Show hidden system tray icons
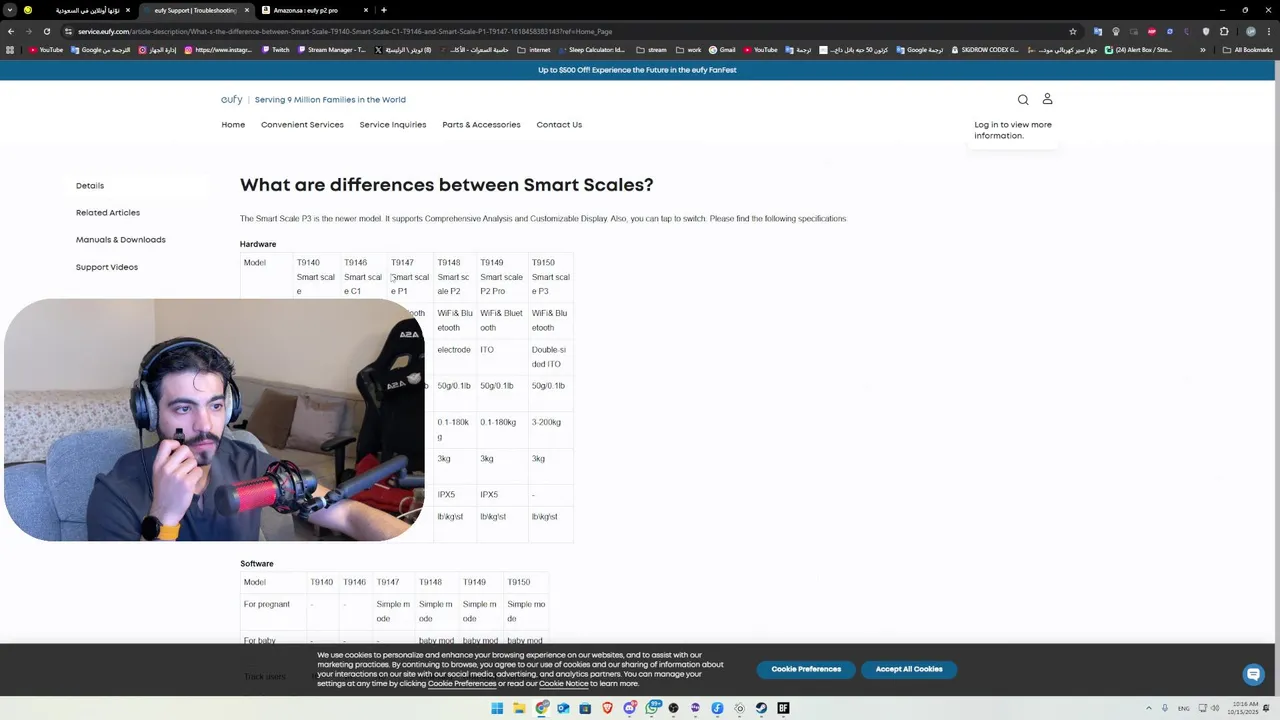1280x720 pixels. coord(1149,708)
